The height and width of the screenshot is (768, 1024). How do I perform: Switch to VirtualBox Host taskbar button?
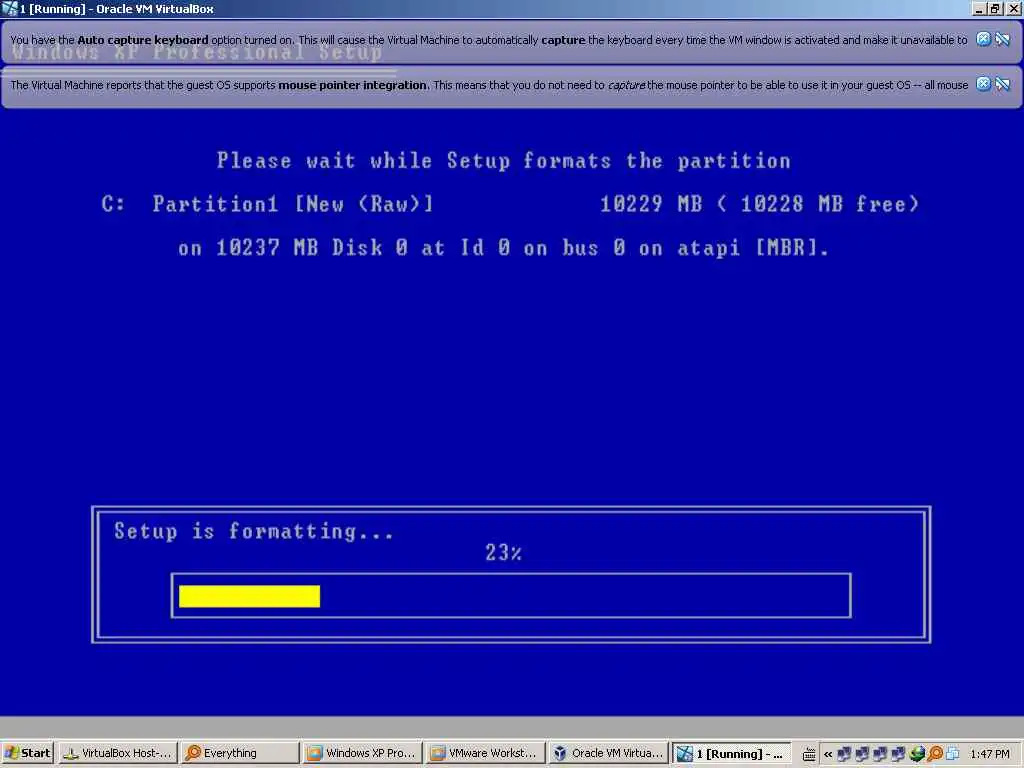click(118, 753)
